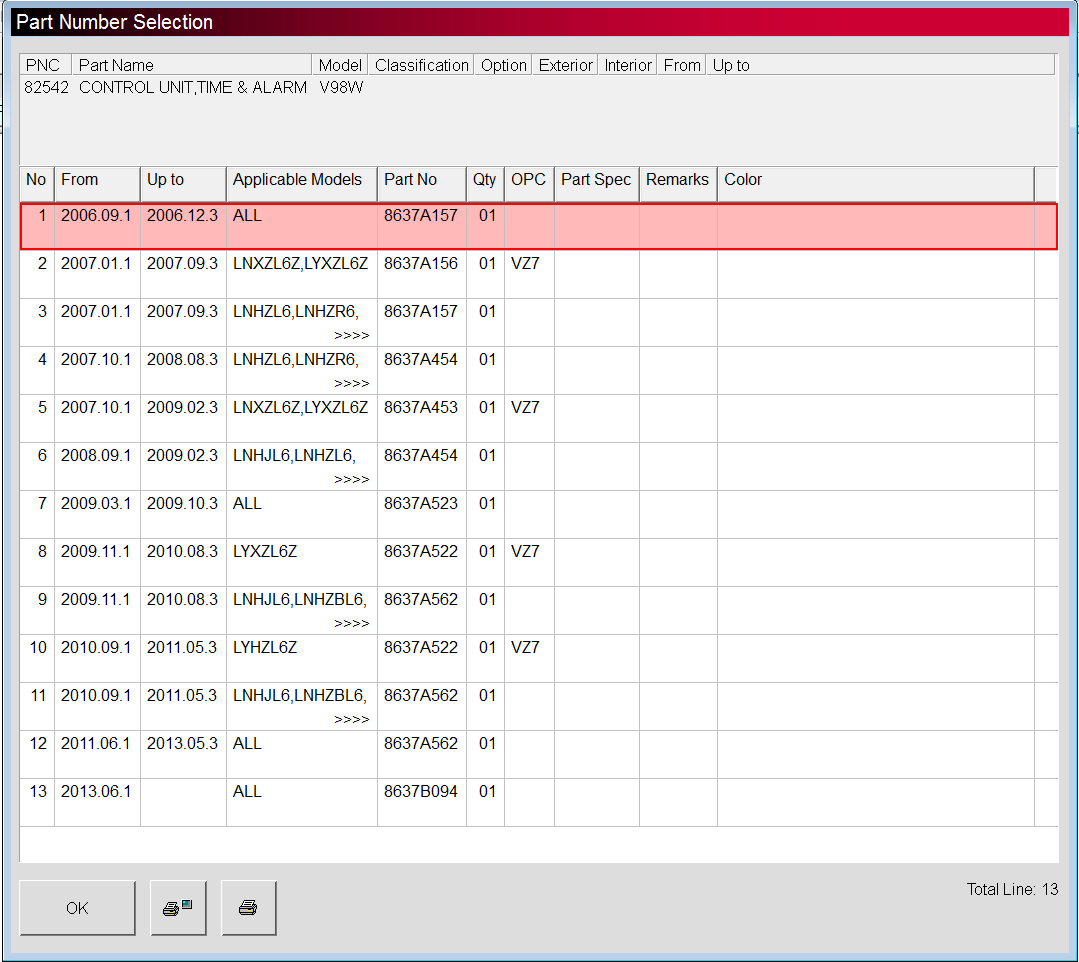The height and width of the screenshot is (962, 1079).
Task: Click the Color column header
Action: coord(743,180)
